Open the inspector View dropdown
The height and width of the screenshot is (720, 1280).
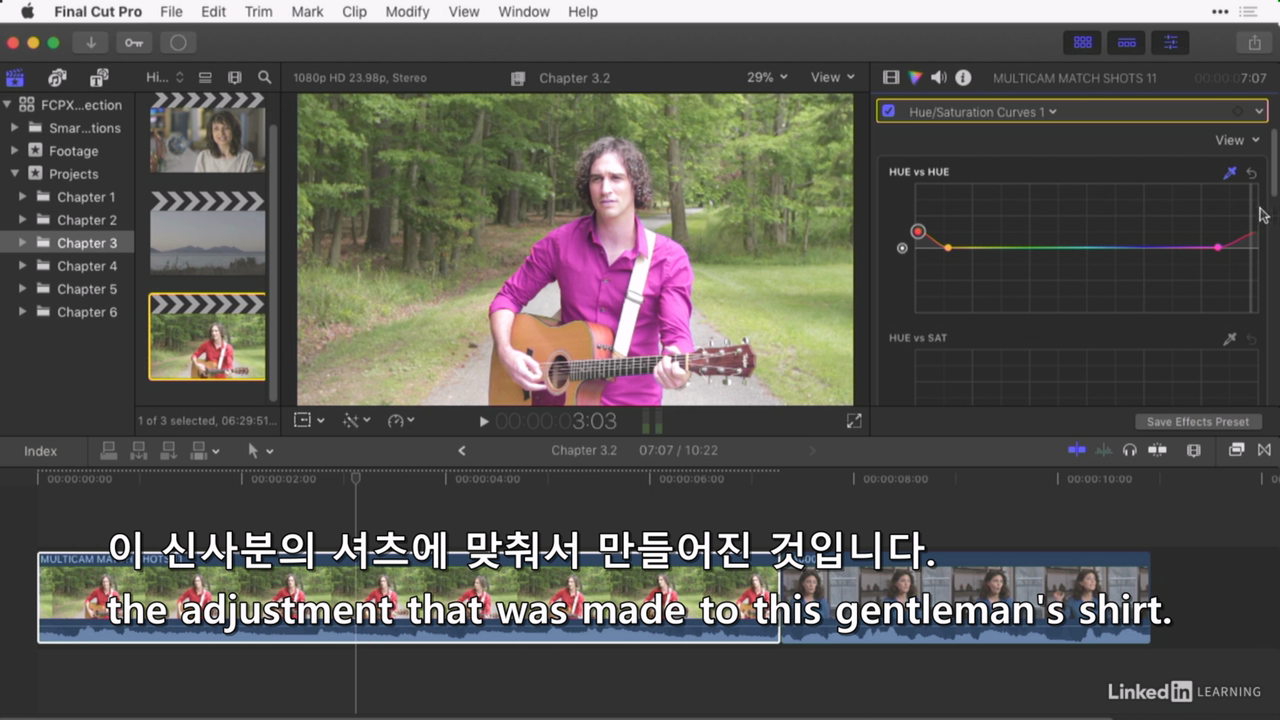tap(1237, 140)
